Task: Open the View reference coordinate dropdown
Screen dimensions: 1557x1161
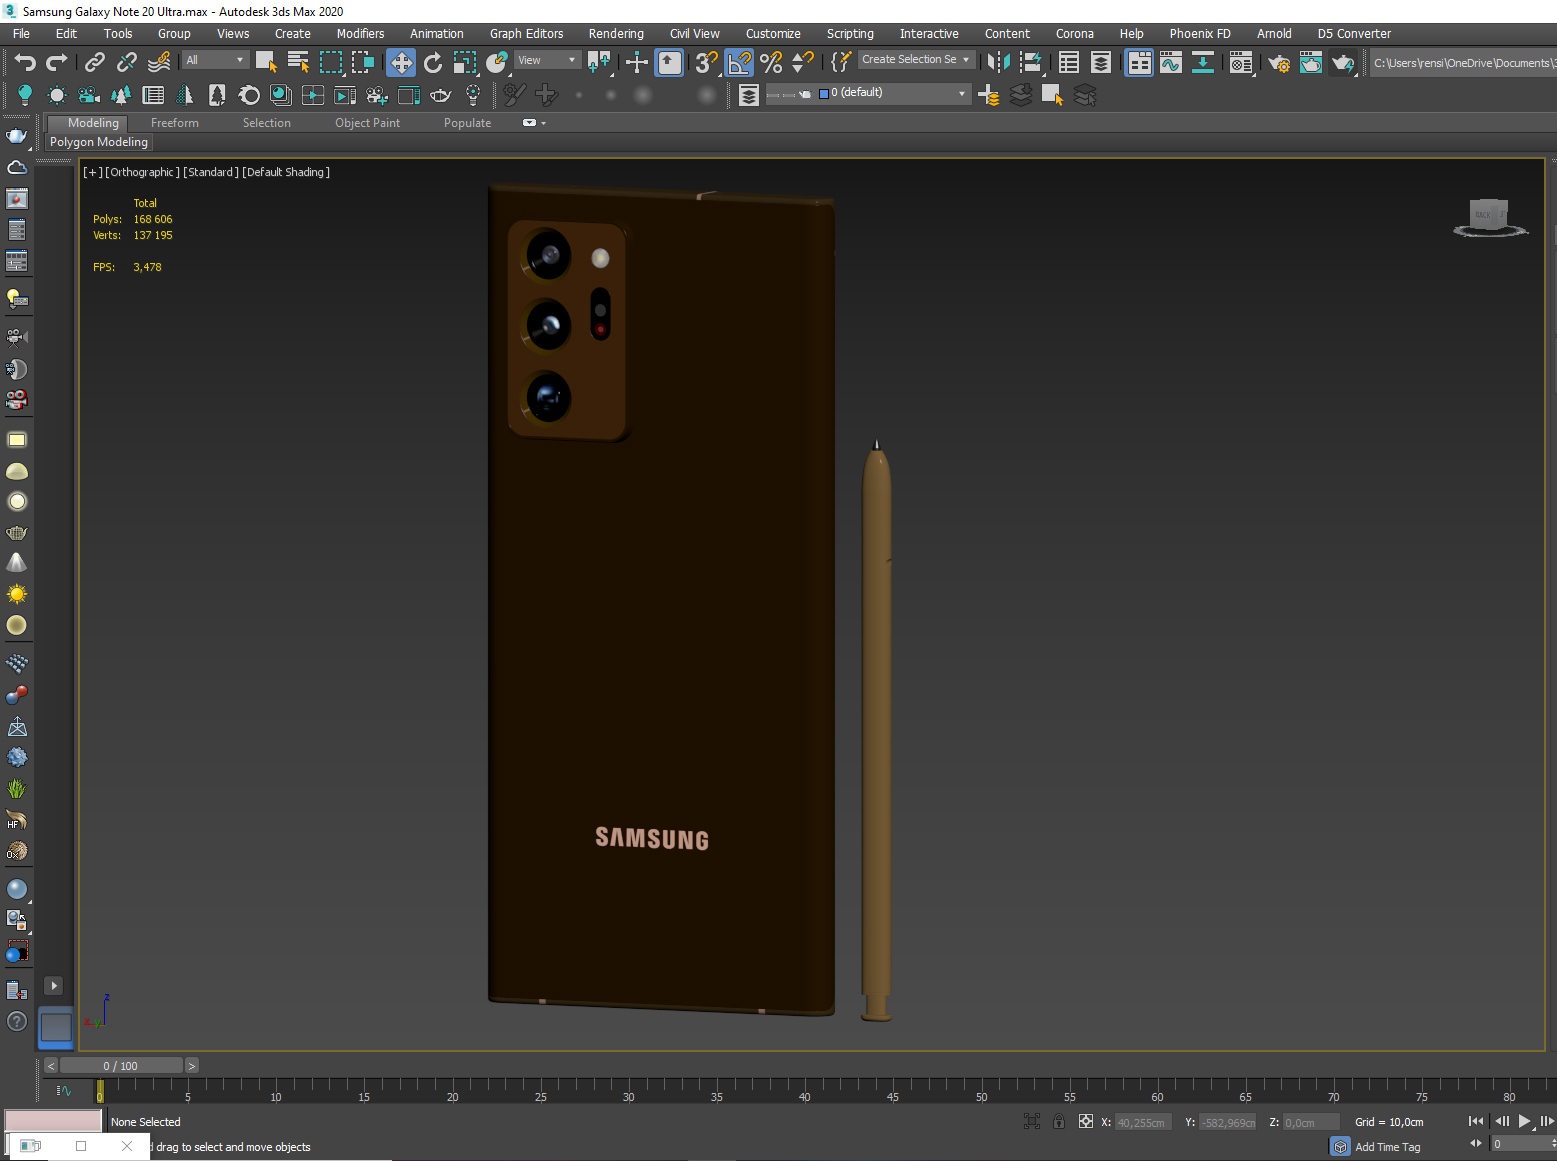Action: (546, 60)
